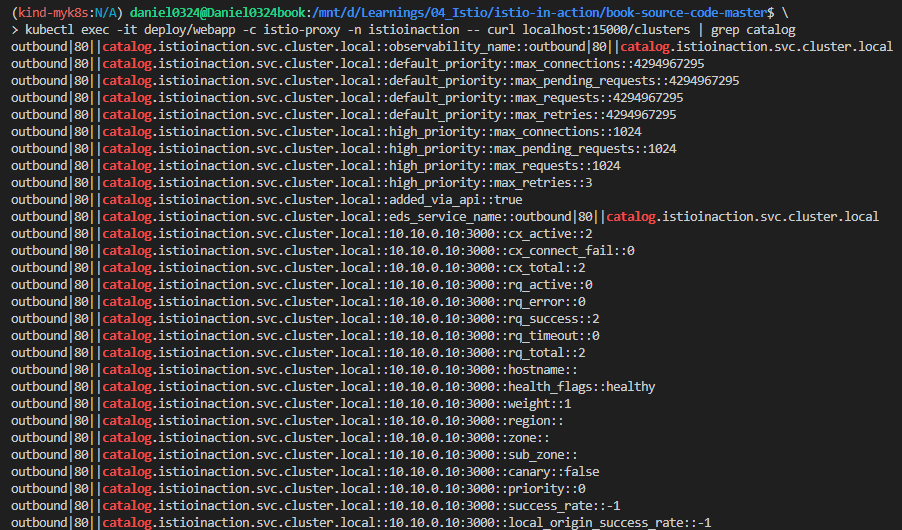Click the eds_service_name output line
This screenshot has height=530, width=902.
(445, 216)
